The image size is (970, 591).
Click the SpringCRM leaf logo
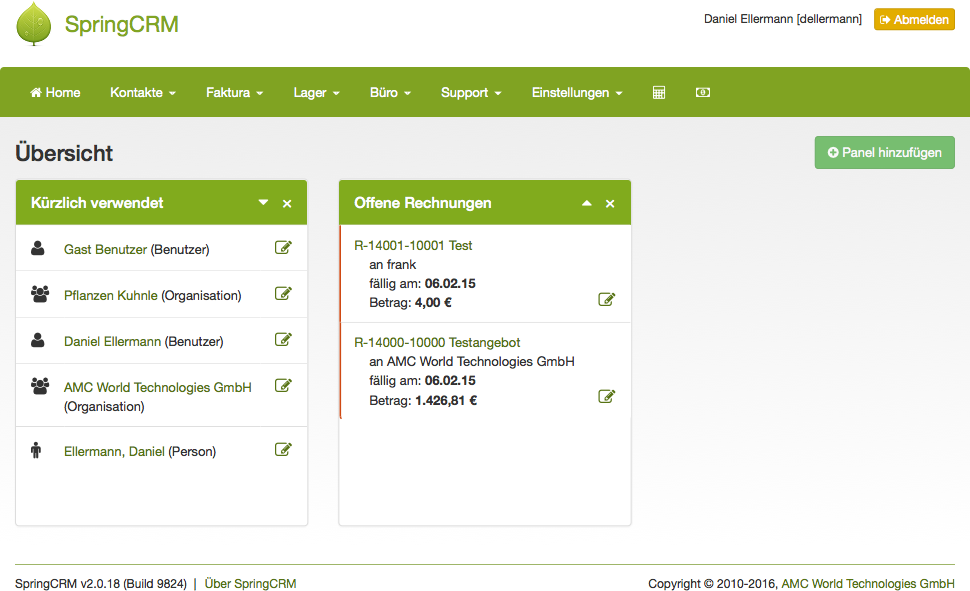(33, 24)
